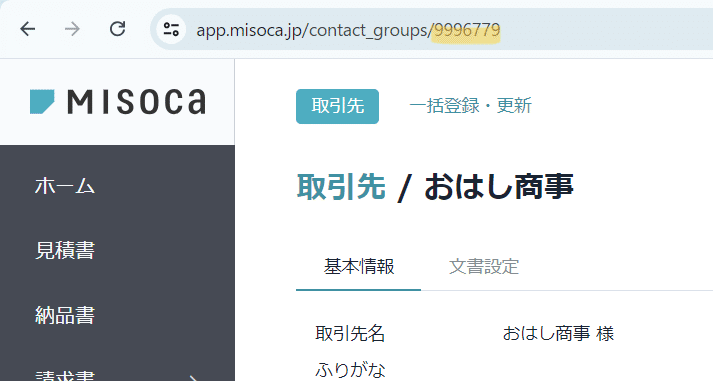The height and width of the screenshot is (381, 713).
Task: Switch to the 文書設定 tab
Action: pyautogui.click(x=484, y=266)
